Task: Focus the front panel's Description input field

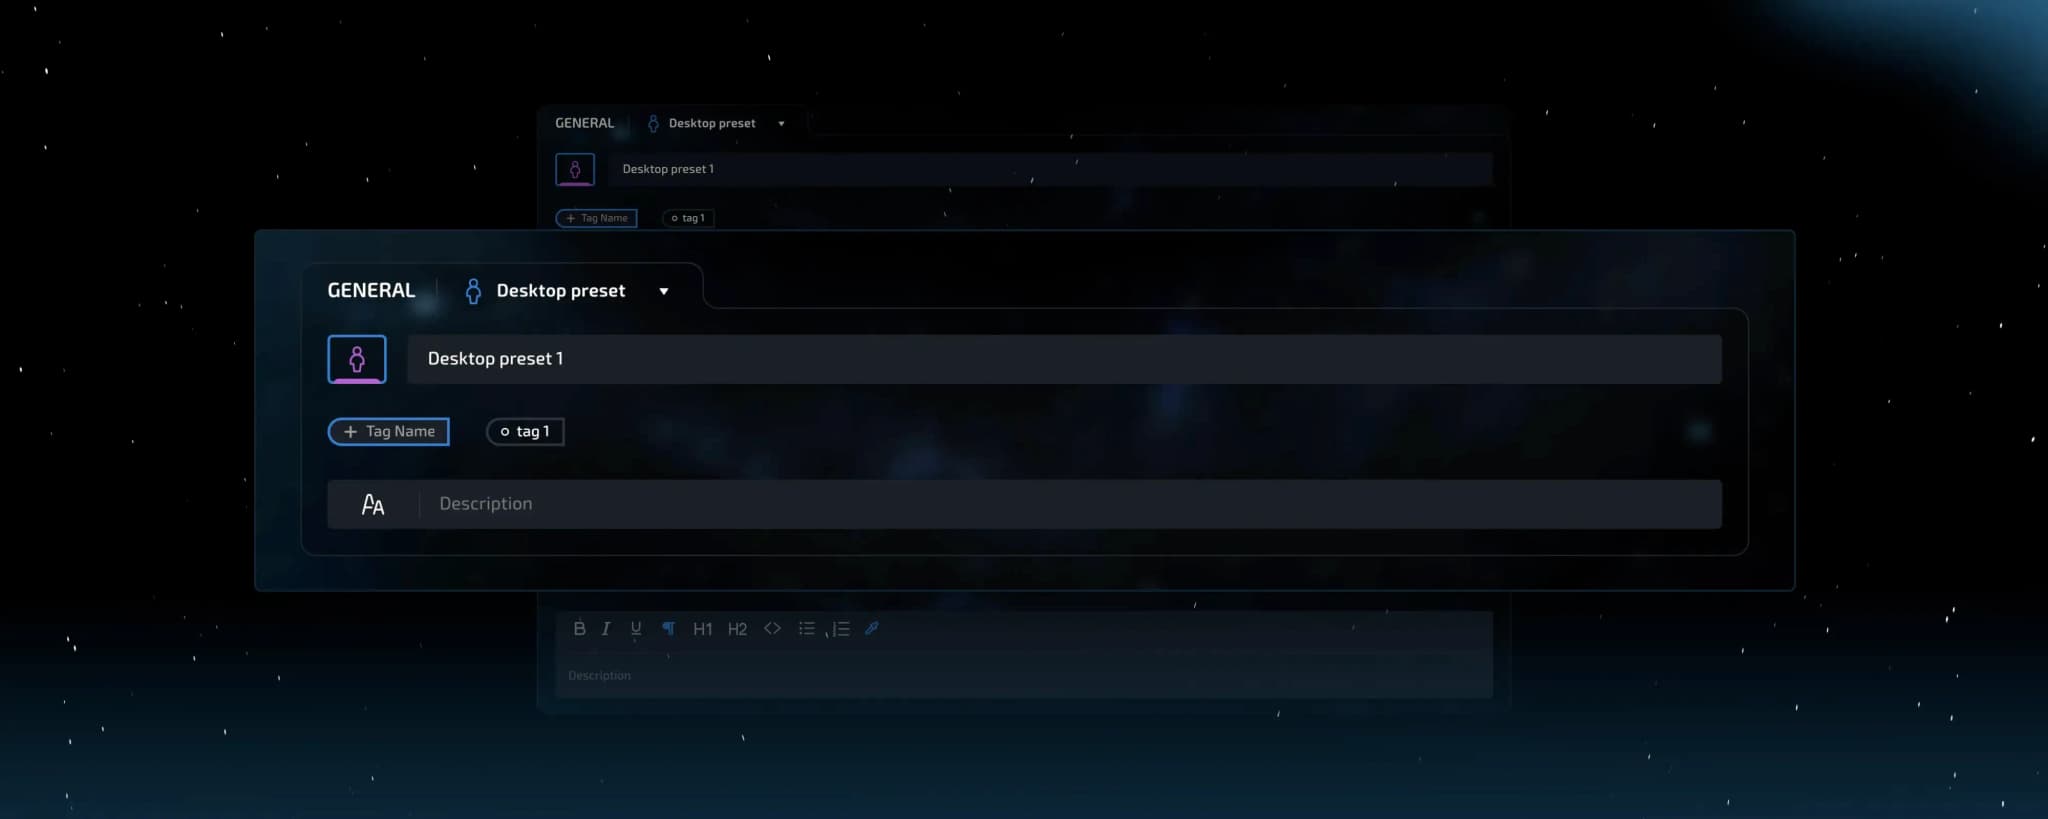Action: pos(1070,505)
